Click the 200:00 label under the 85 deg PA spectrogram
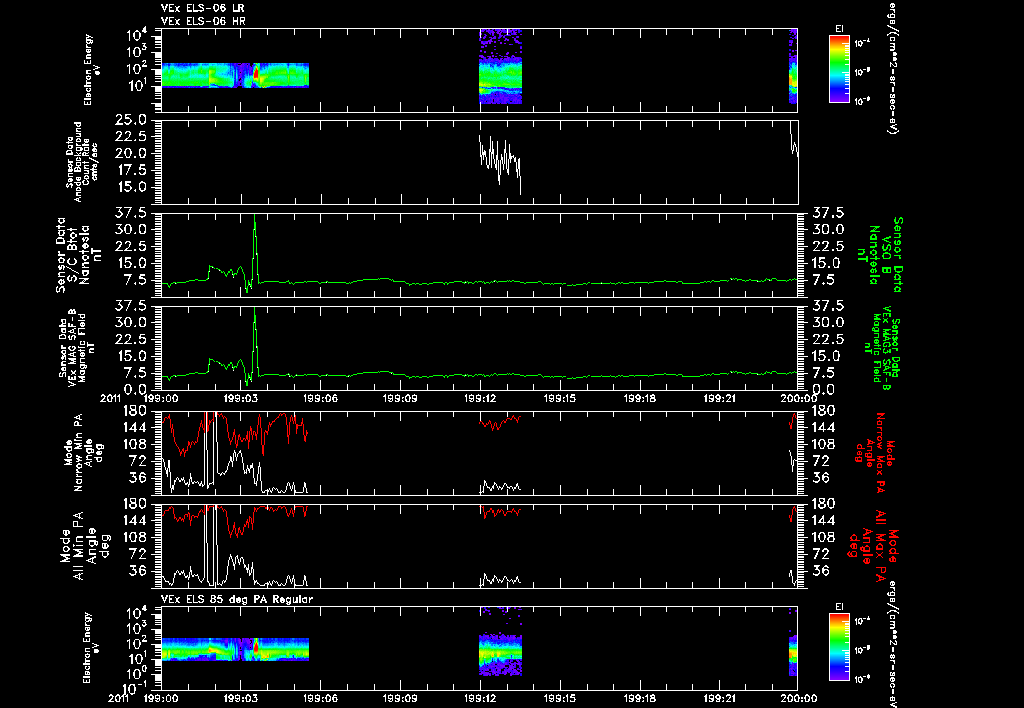1024x708 pixels. (x=798, y=698)
